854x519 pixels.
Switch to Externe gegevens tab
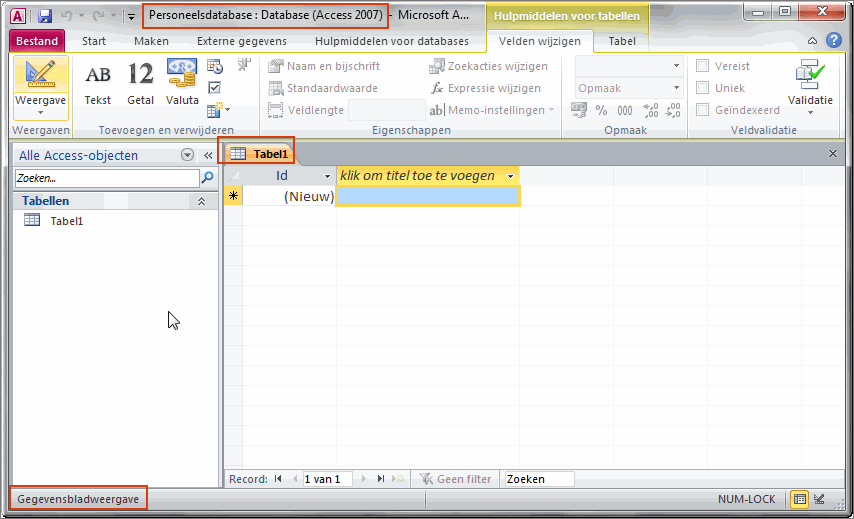coord(242,41)
